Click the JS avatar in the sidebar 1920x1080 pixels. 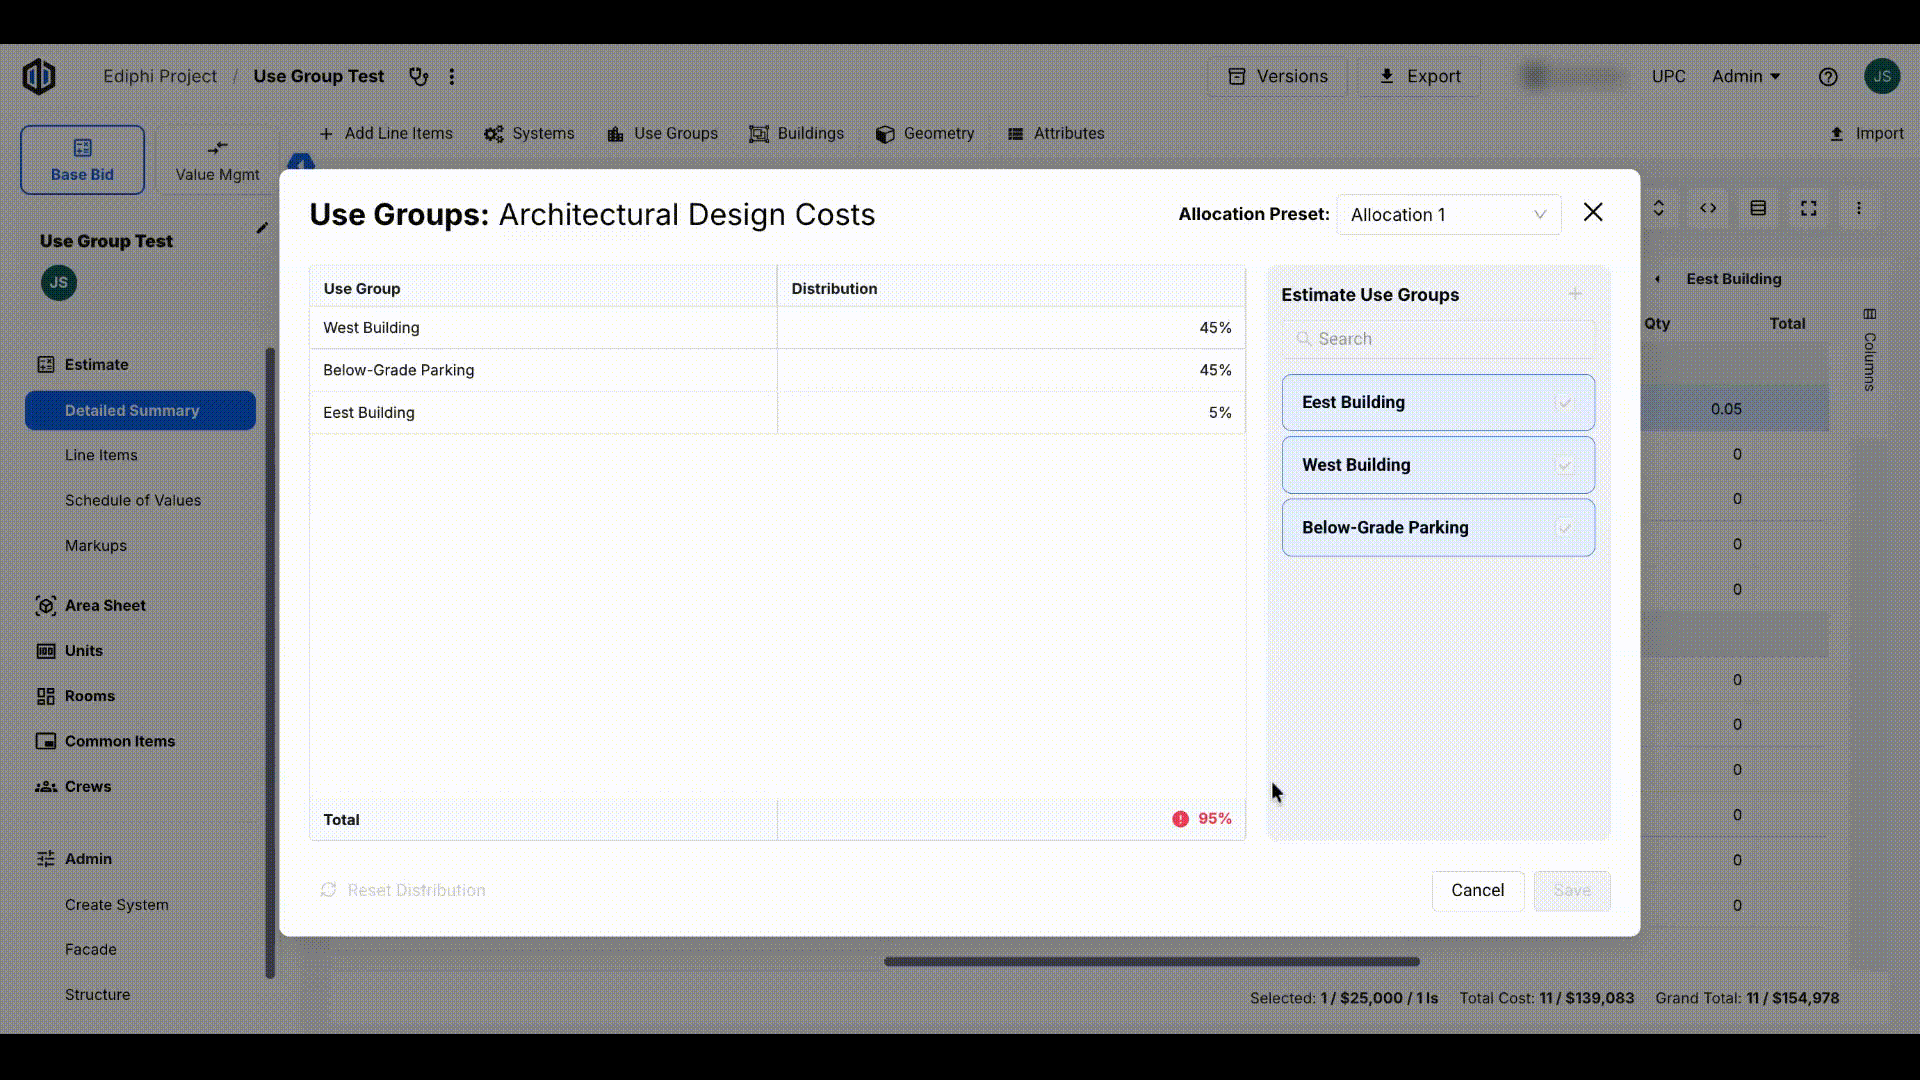59,283
